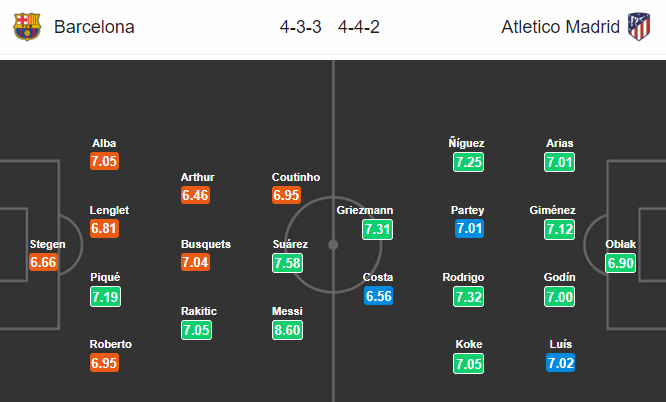
Task: Open Ñíguez player name
Action: [x=466, y=143]
